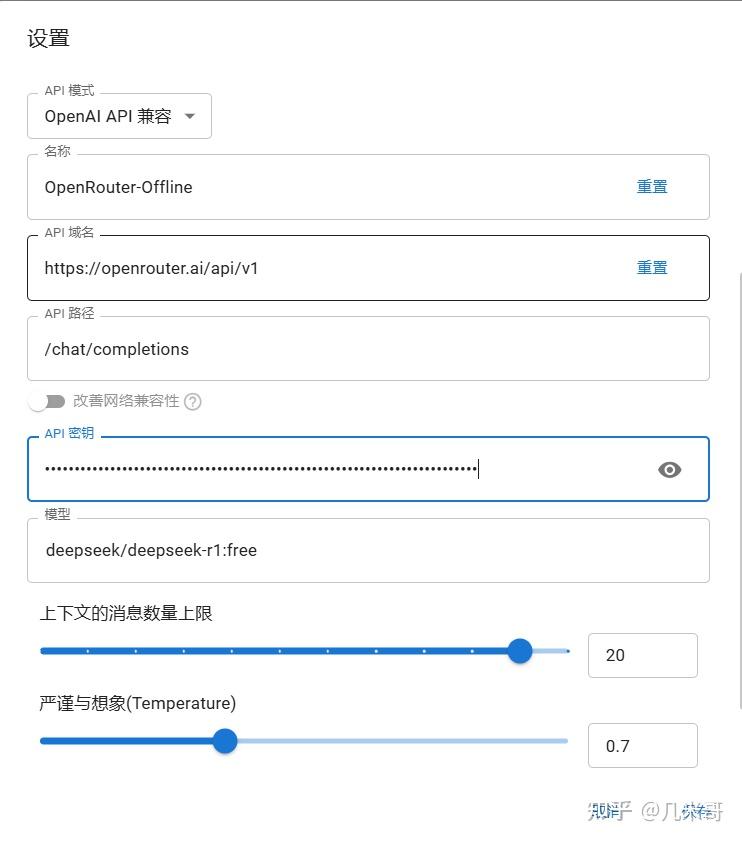The image size is (742, 841).
Task: Enable the 改善网络兼容性 switch
Action: [44, 401]
